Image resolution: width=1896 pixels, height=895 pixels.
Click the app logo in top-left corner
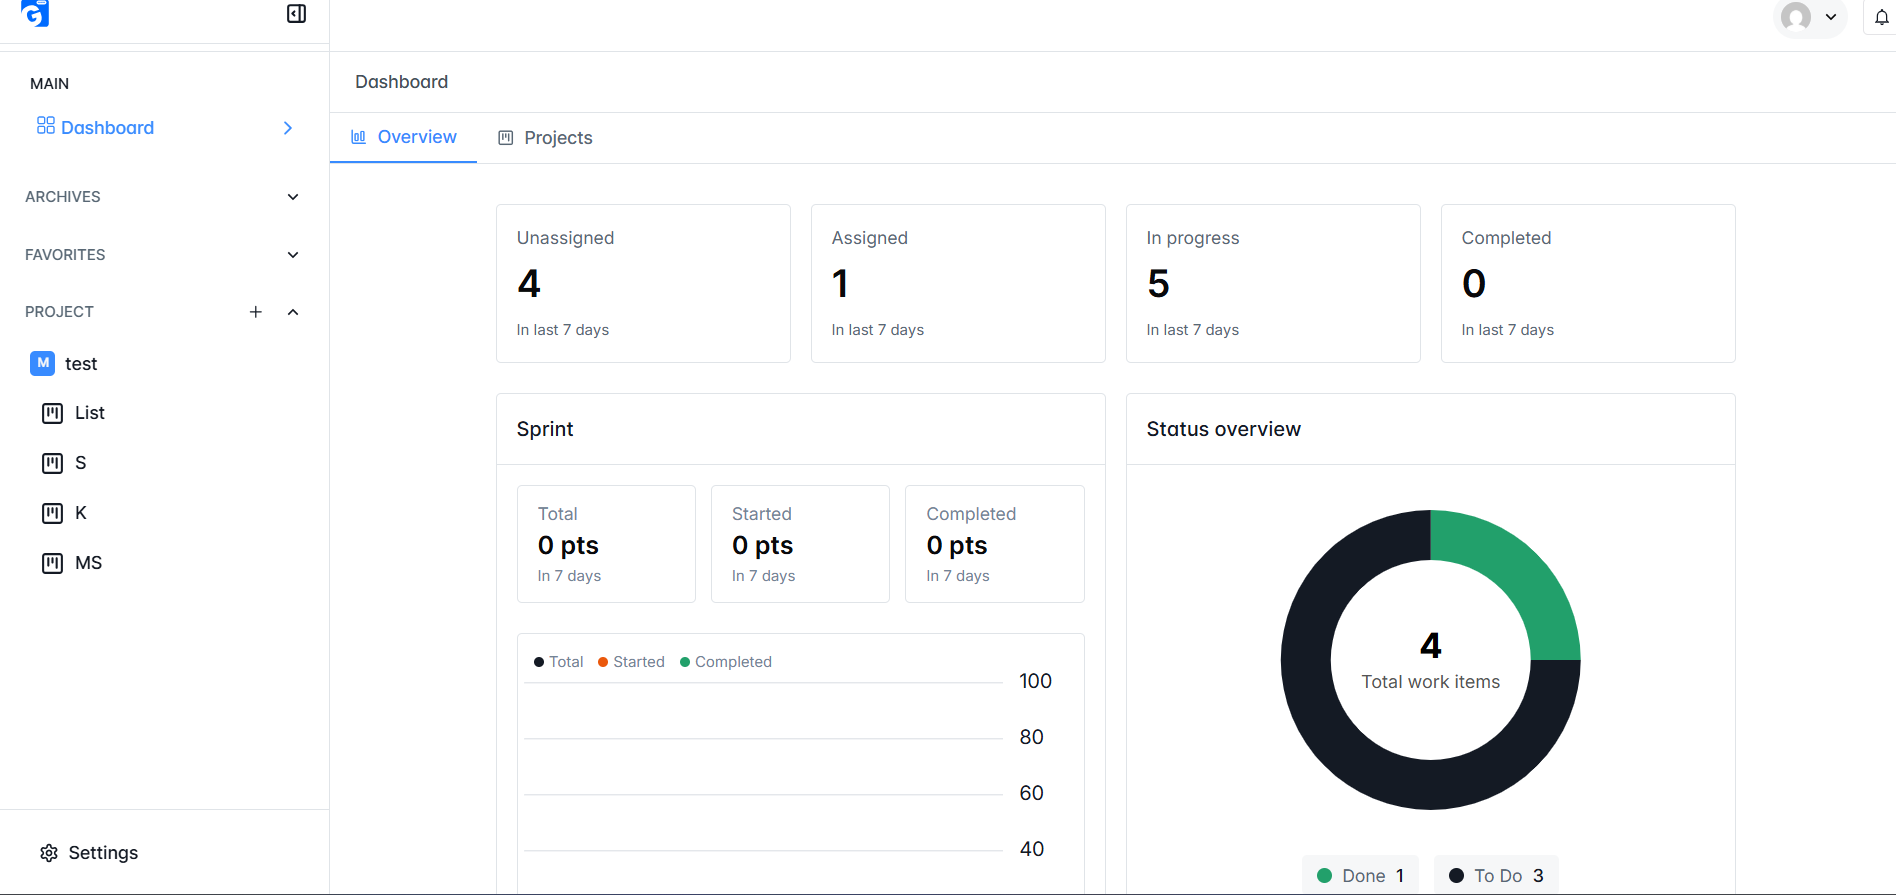(x=35, y=13)
